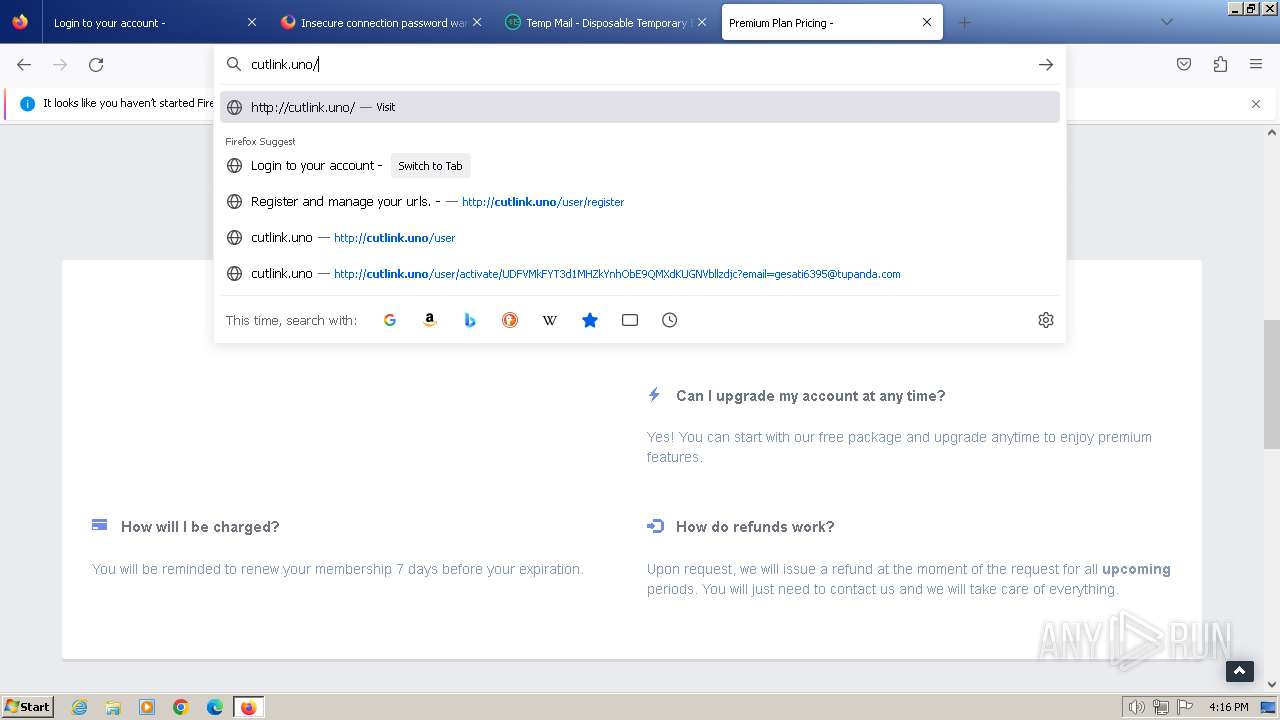
Task: Search with Bing this time
Action: [470, 320]
